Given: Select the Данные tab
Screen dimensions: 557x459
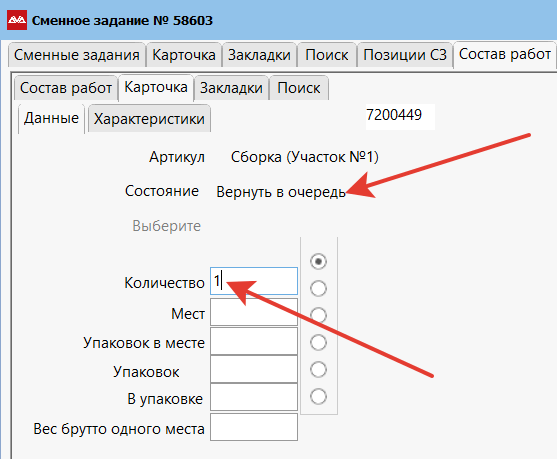Looking at the screenshot, I should point(51,118).
